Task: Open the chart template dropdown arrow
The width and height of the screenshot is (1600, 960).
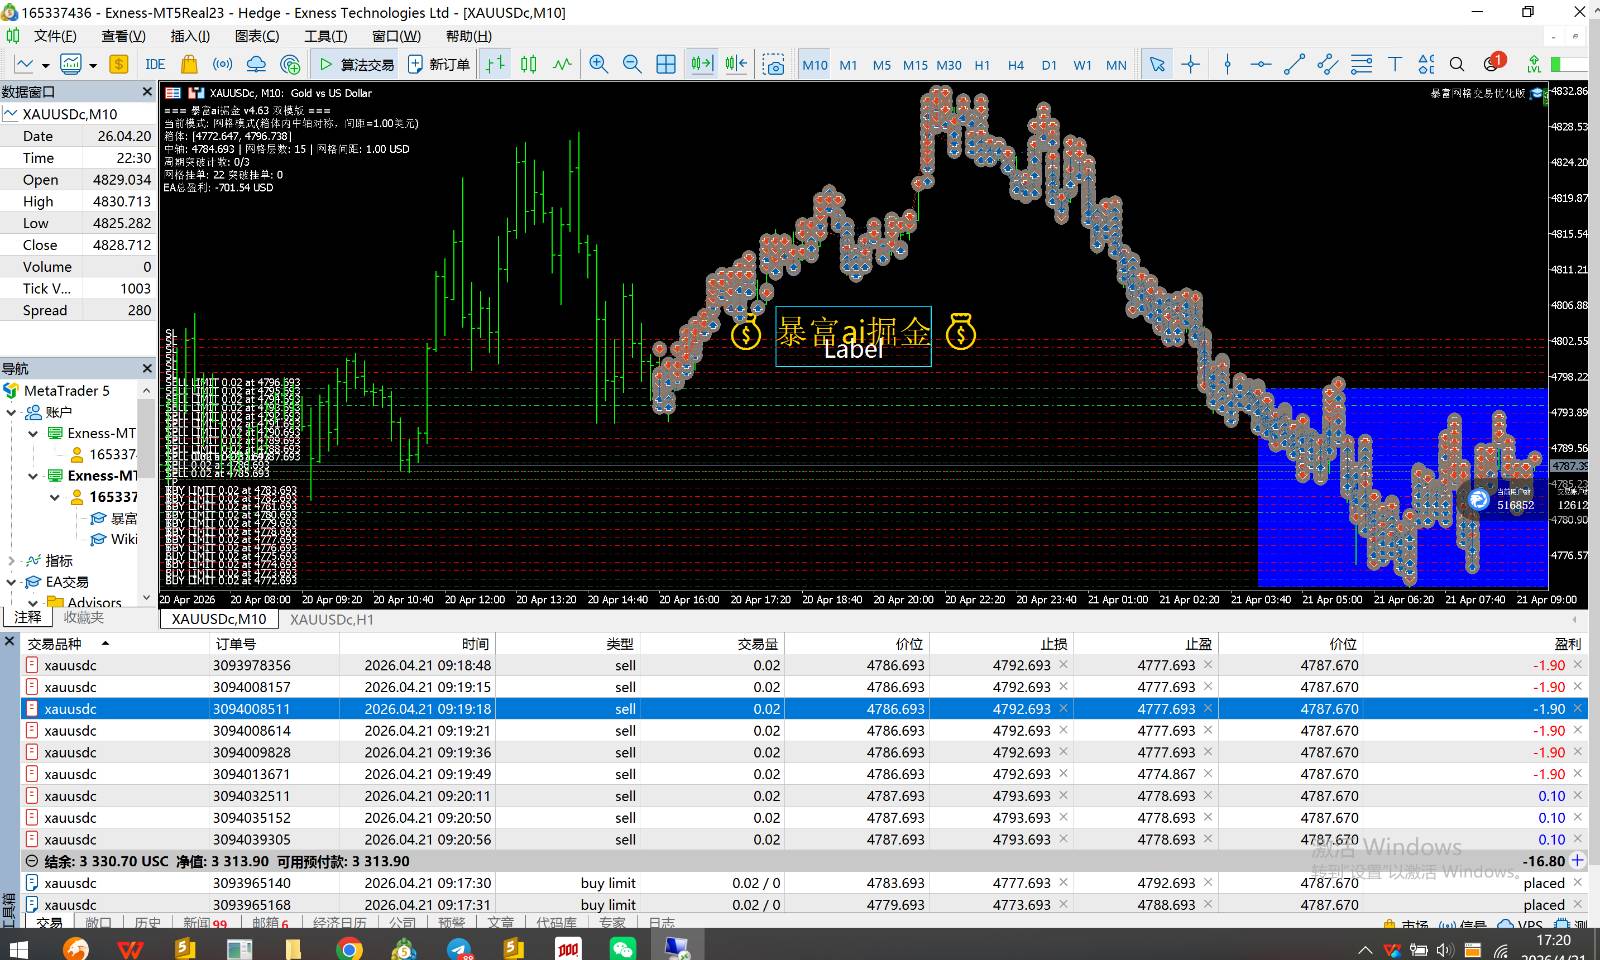Action: coord(93,65)
